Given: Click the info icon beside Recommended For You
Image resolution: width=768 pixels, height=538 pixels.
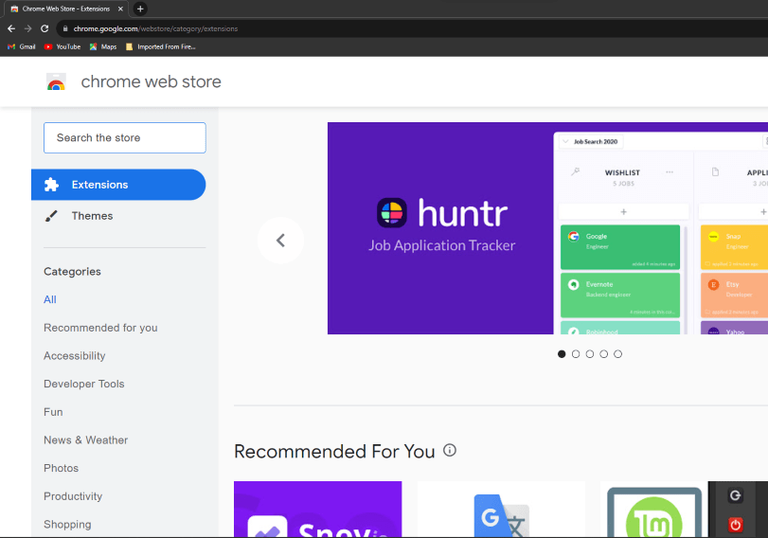Looking at the screenshot, I should tap(450, 450).
